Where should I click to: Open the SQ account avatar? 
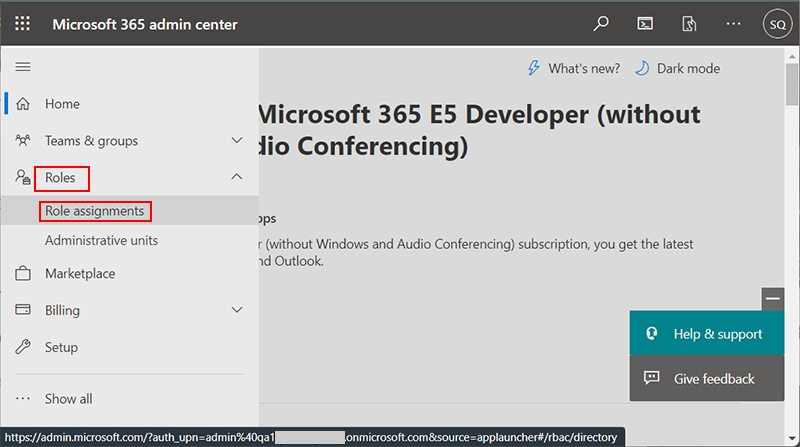tap(777, 24)
